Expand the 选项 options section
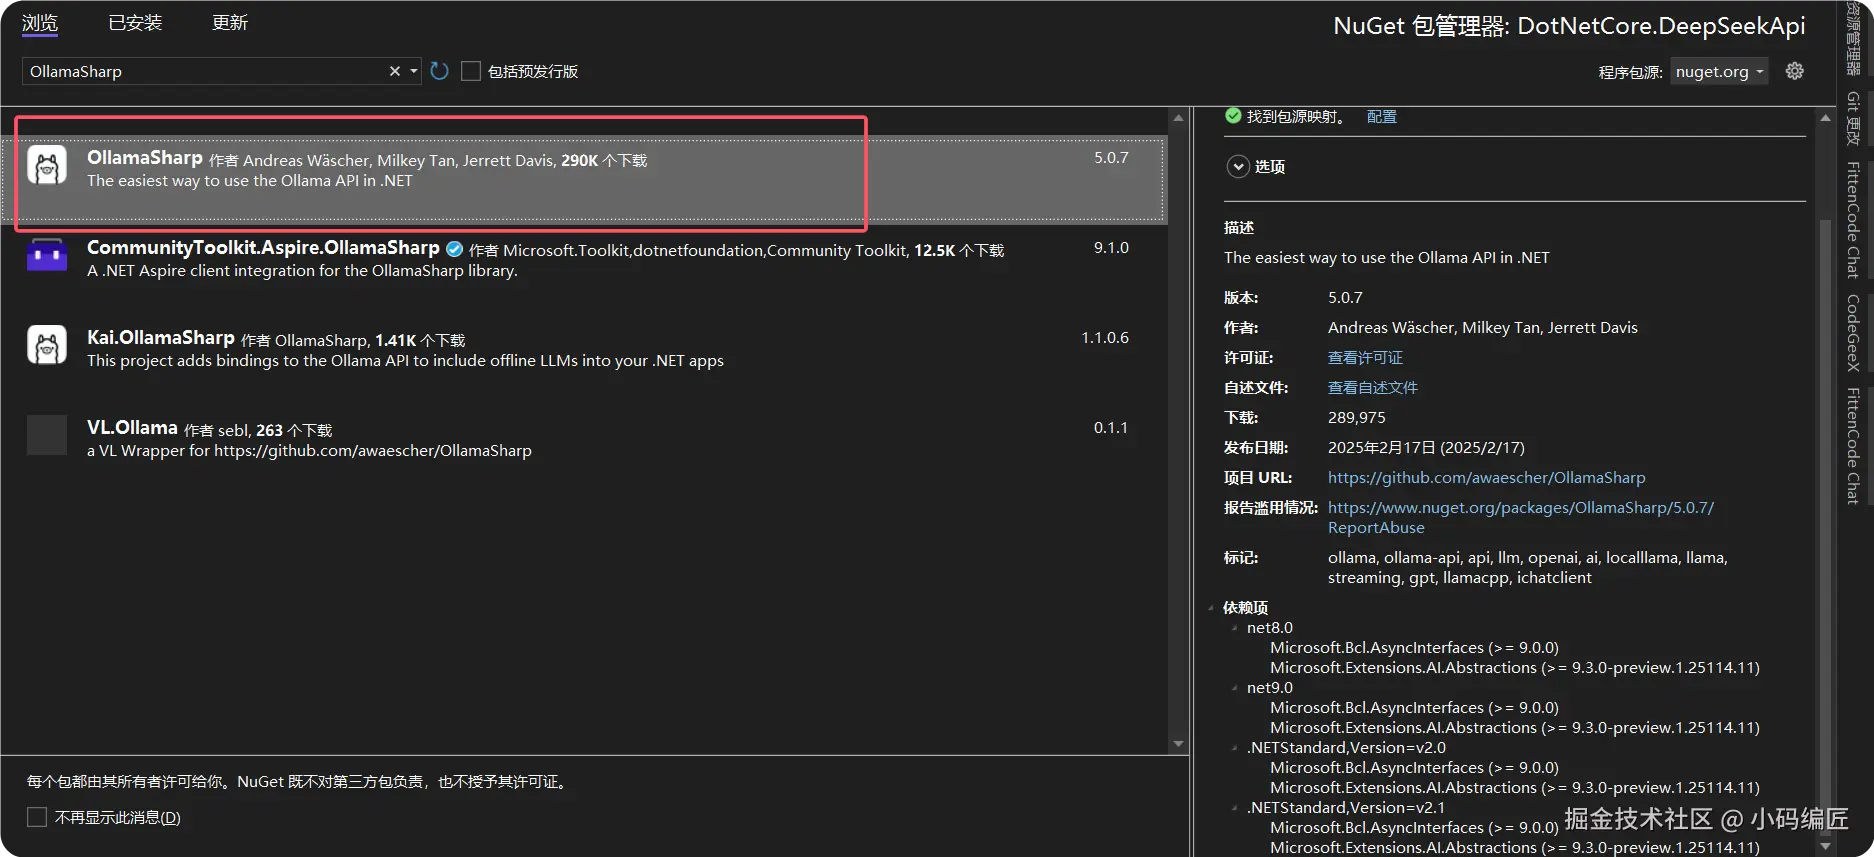This screenshot has width=1874, height=857. point(1238,167)
